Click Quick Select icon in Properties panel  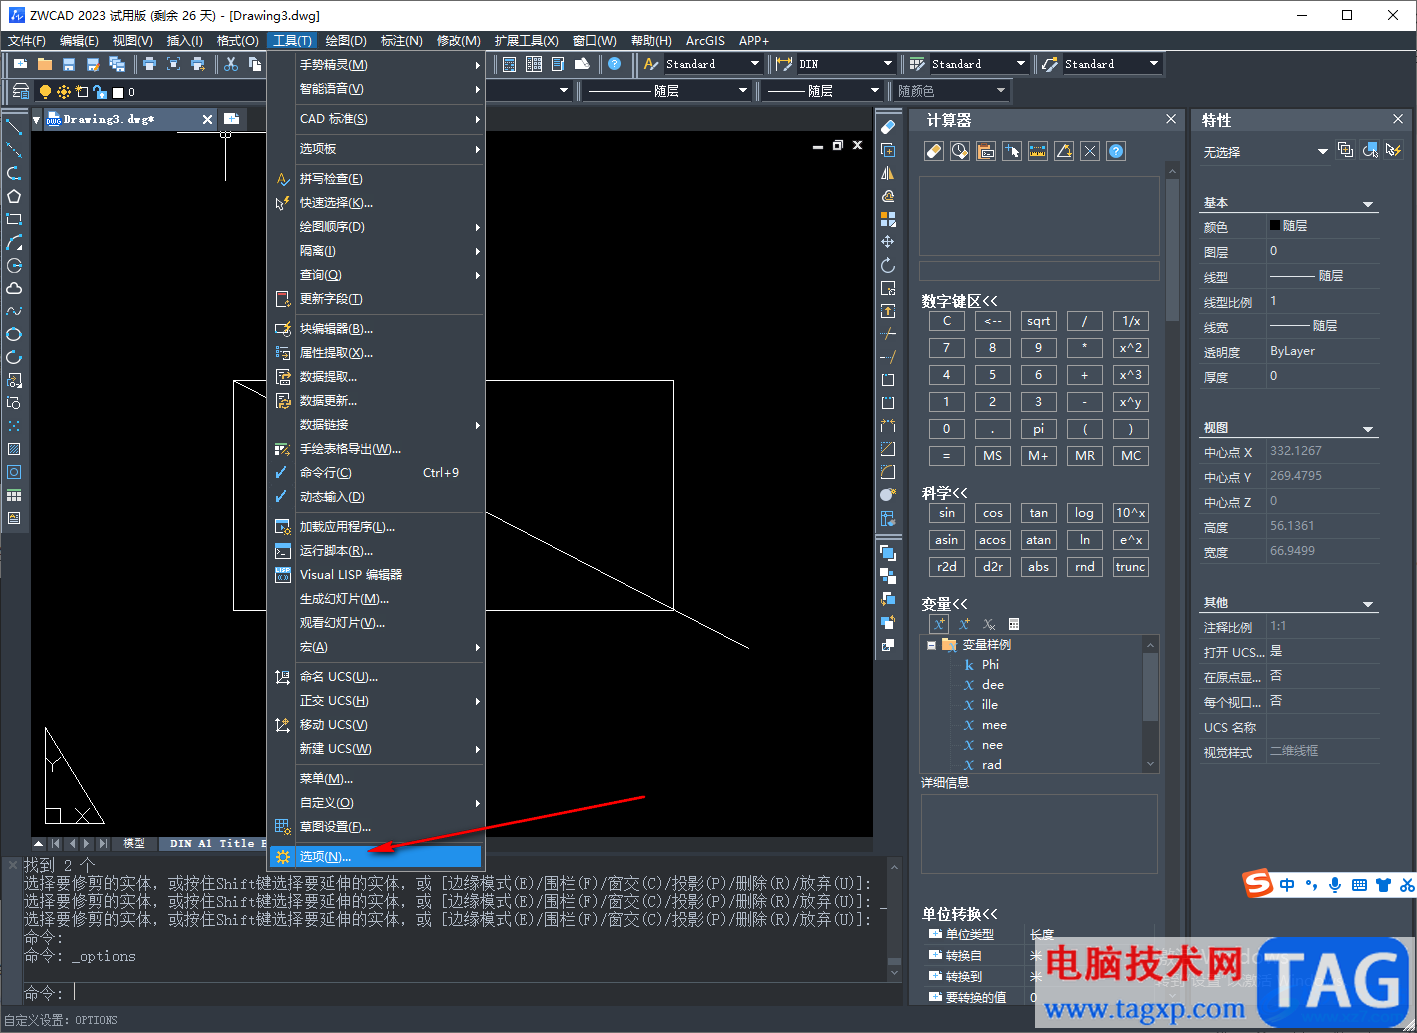click(x=1392, y=151)
